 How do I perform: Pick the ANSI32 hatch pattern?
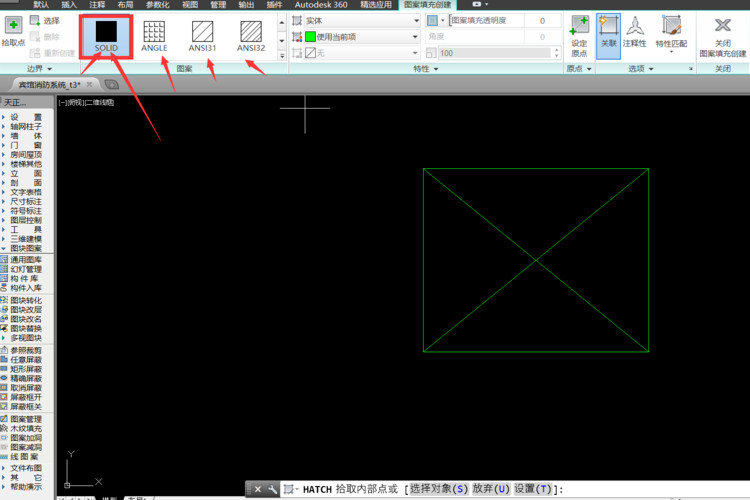click(x=251, y=36)
